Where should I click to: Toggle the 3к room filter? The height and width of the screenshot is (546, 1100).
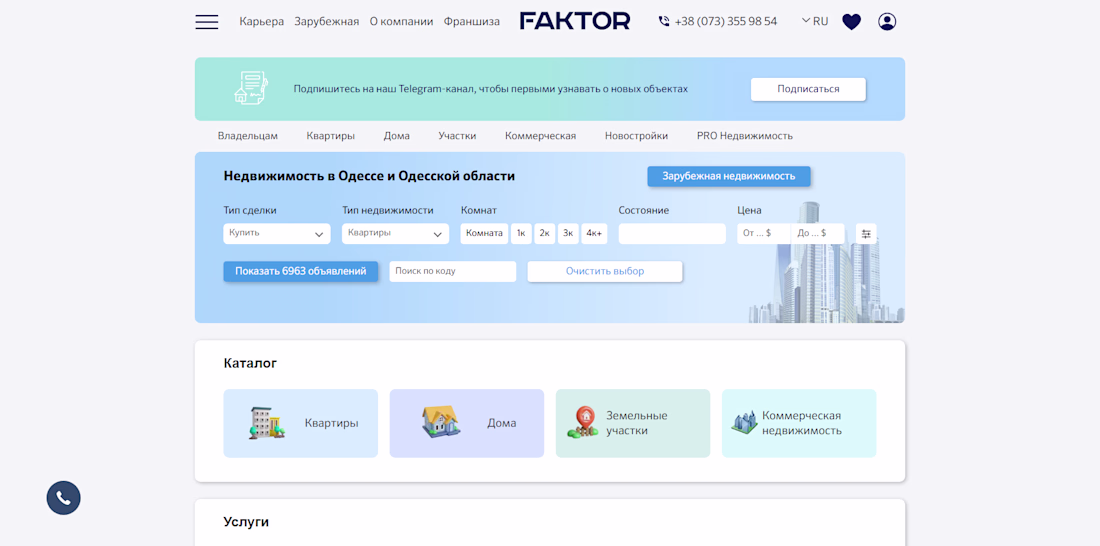click(568, 234)
